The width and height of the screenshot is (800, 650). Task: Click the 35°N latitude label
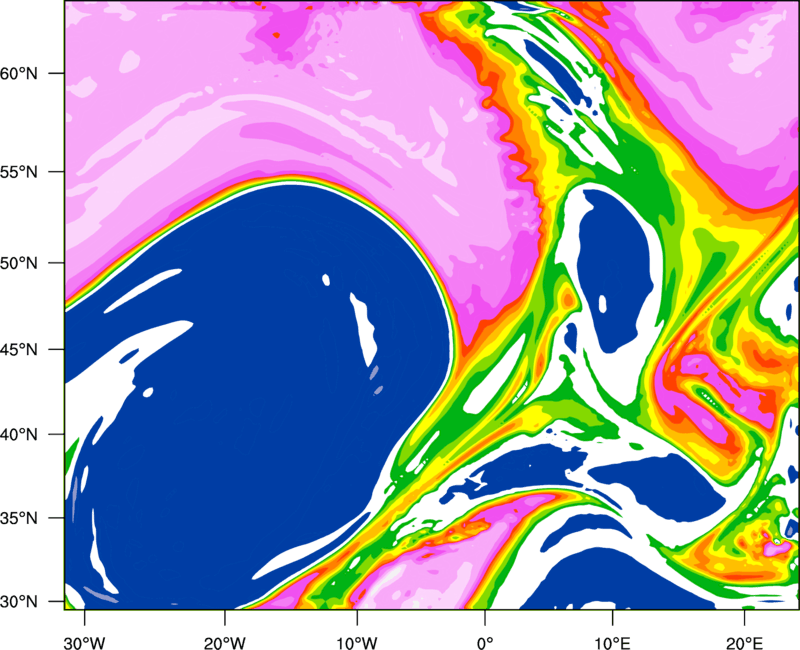pyautogui.click(x=19, y=518)
